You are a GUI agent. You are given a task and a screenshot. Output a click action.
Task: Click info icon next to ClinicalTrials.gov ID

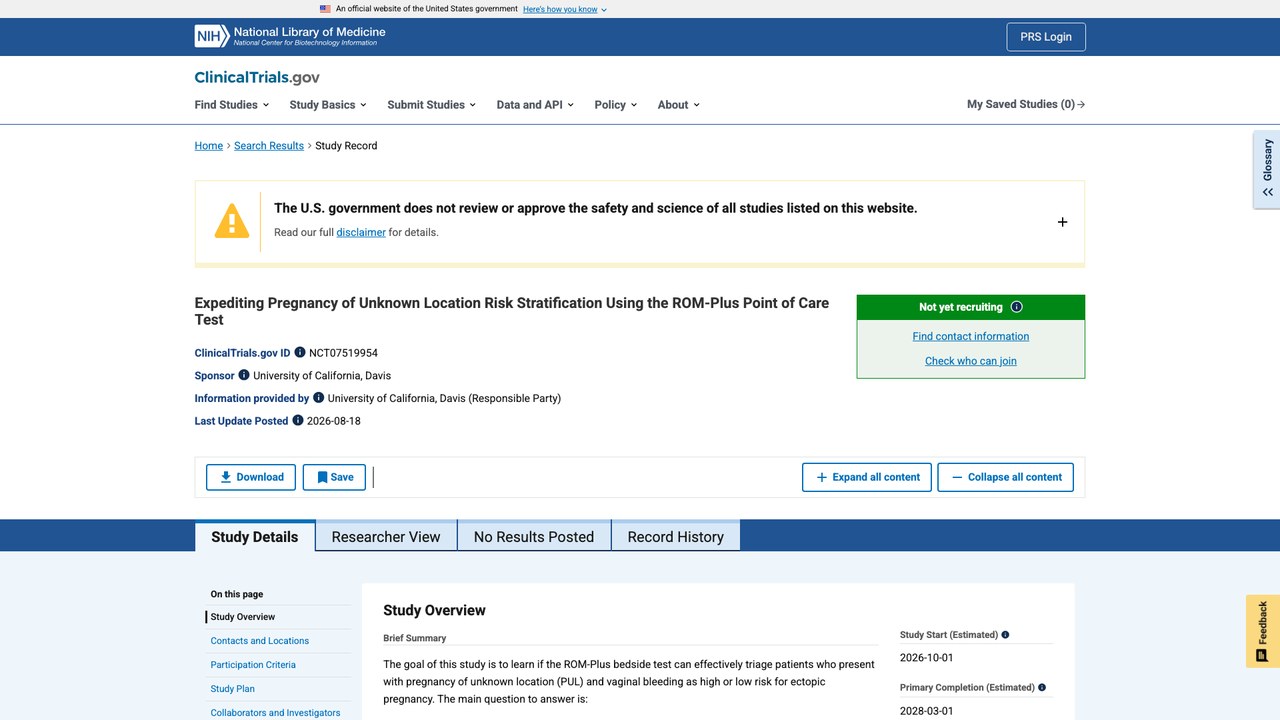(300, 353)
